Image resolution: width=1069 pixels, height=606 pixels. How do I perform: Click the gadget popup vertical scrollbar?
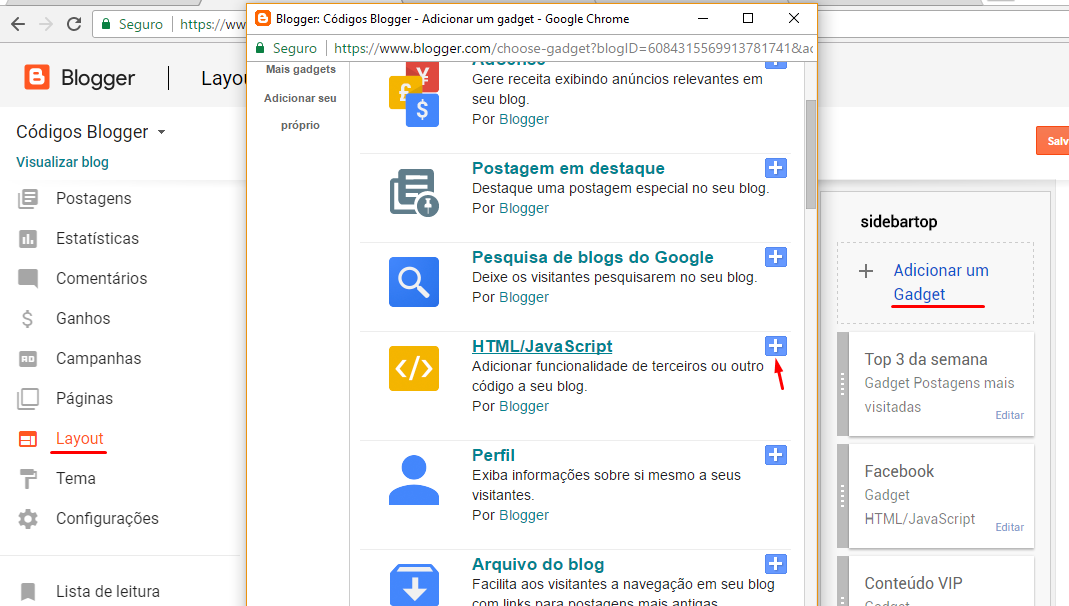coord(811,155)
